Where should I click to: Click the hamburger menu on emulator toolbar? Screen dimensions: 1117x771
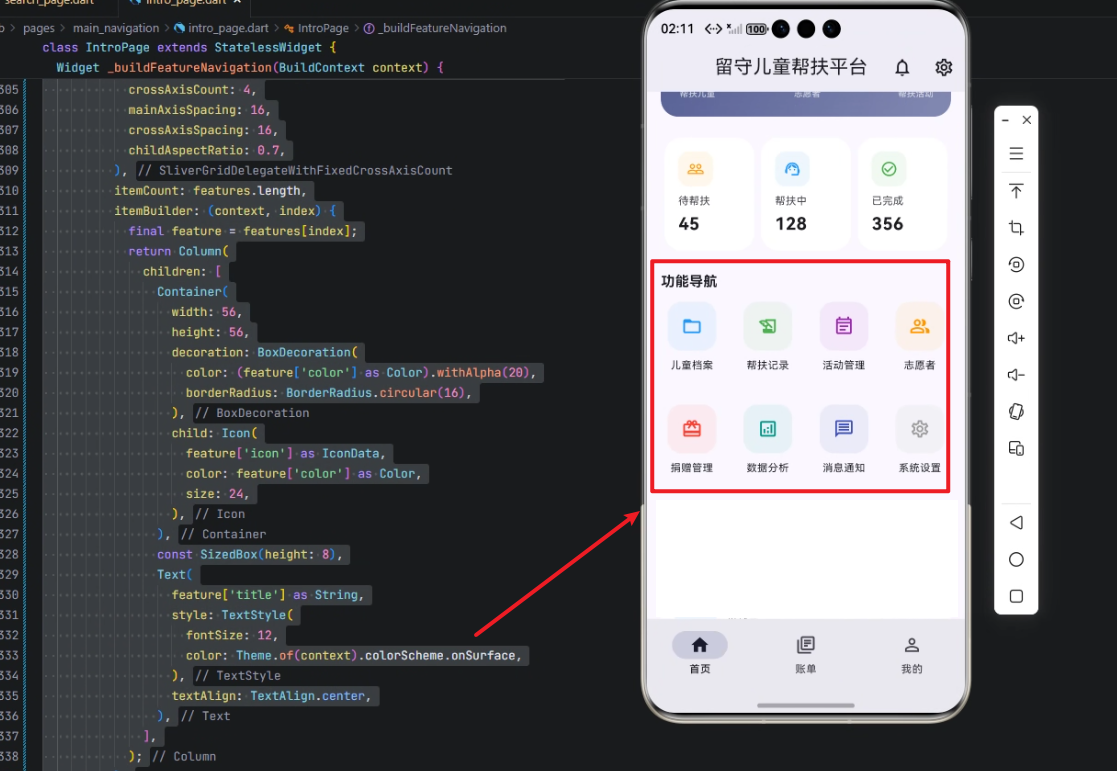[1016, 153]
